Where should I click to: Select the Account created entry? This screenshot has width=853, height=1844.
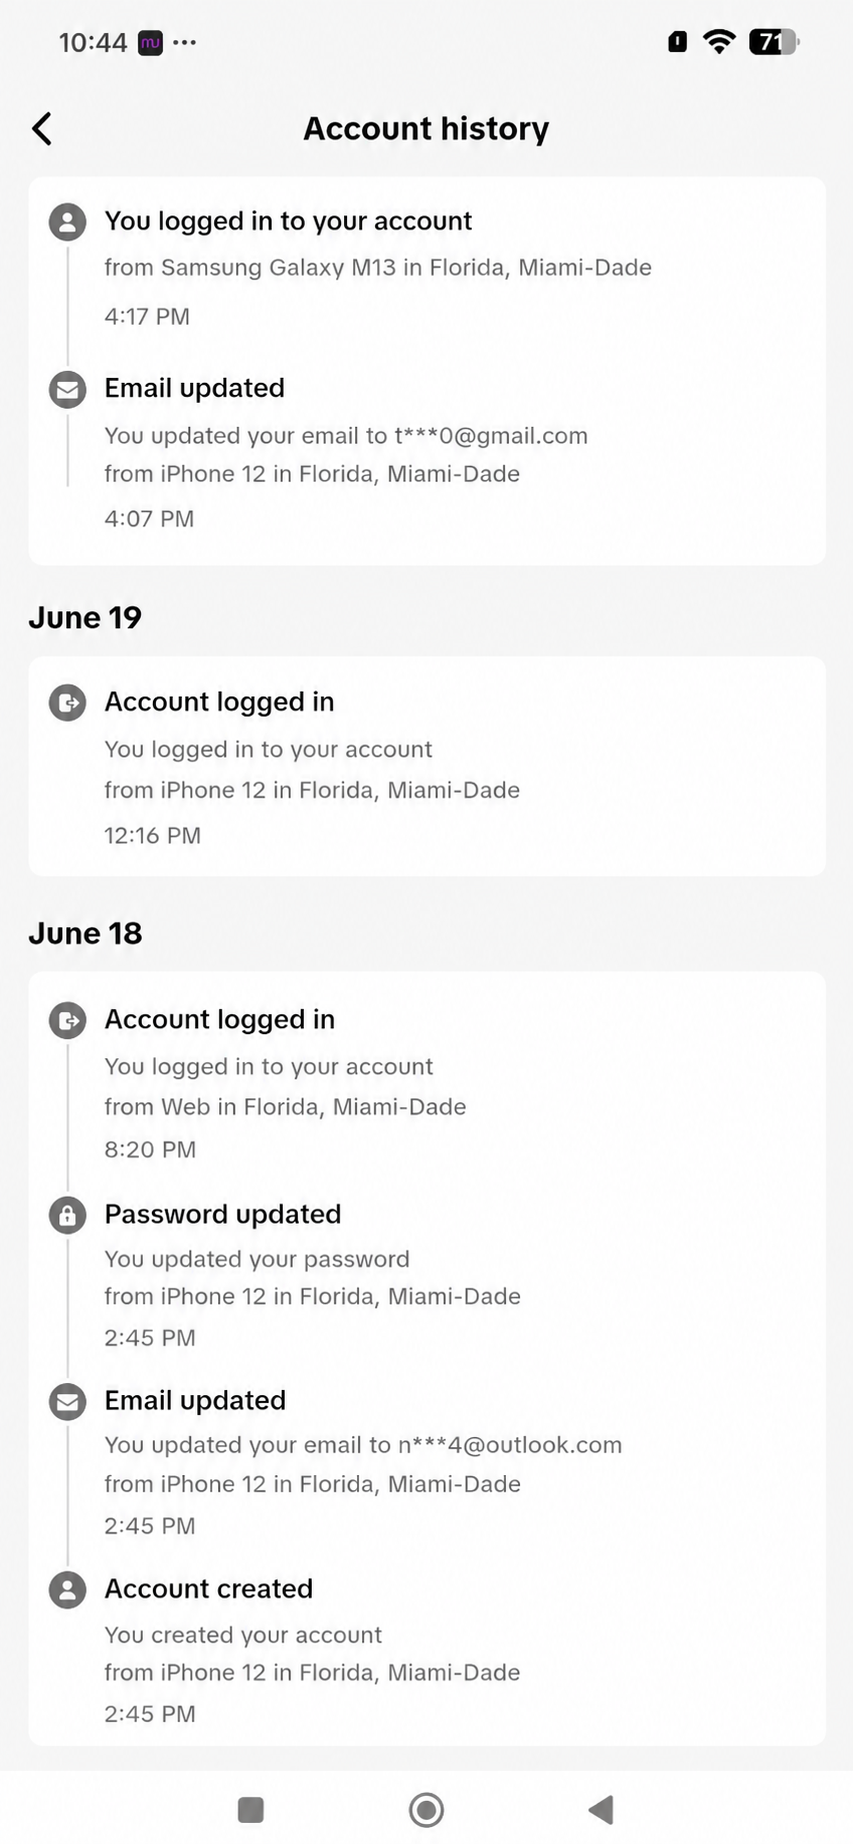[427, 1650]
